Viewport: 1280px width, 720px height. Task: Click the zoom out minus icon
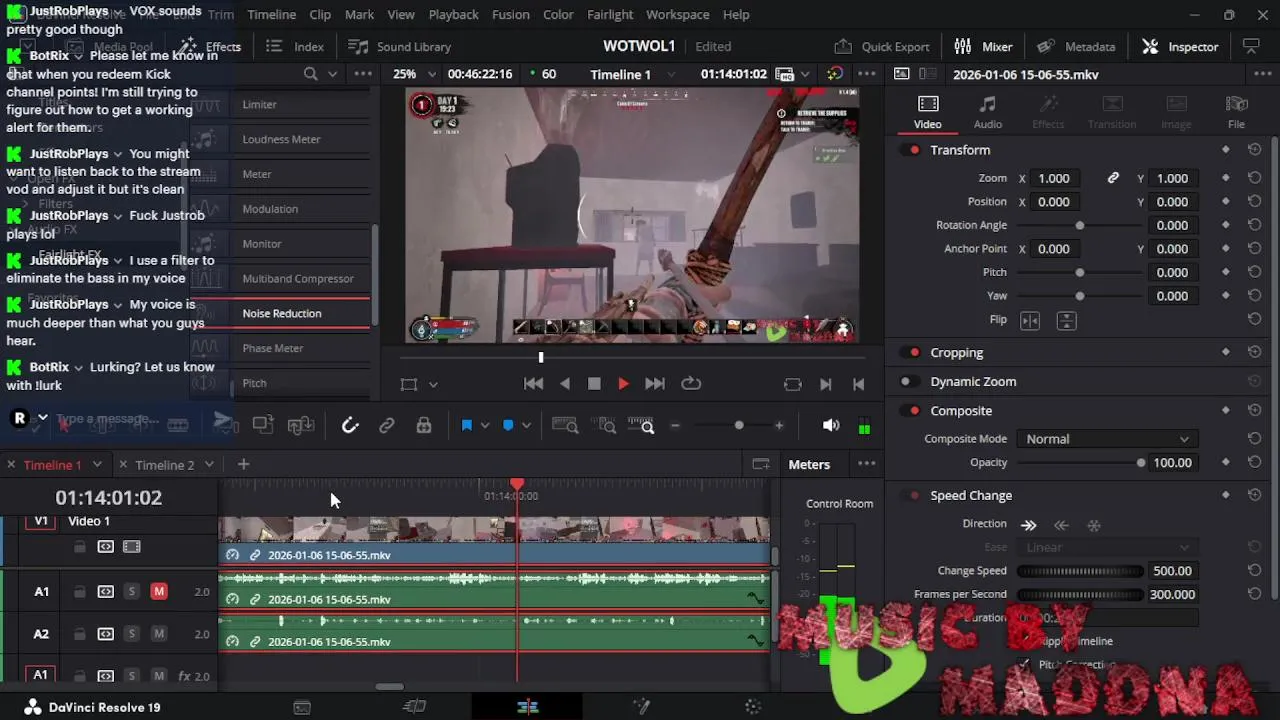(675, 425)
